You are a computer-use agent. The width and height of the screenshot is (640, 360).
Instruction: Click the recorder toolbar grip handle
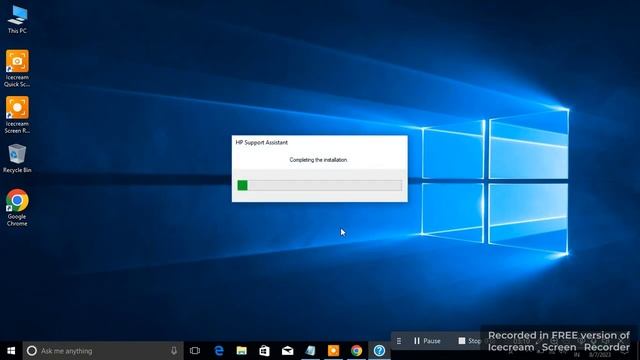pos(399,341)
